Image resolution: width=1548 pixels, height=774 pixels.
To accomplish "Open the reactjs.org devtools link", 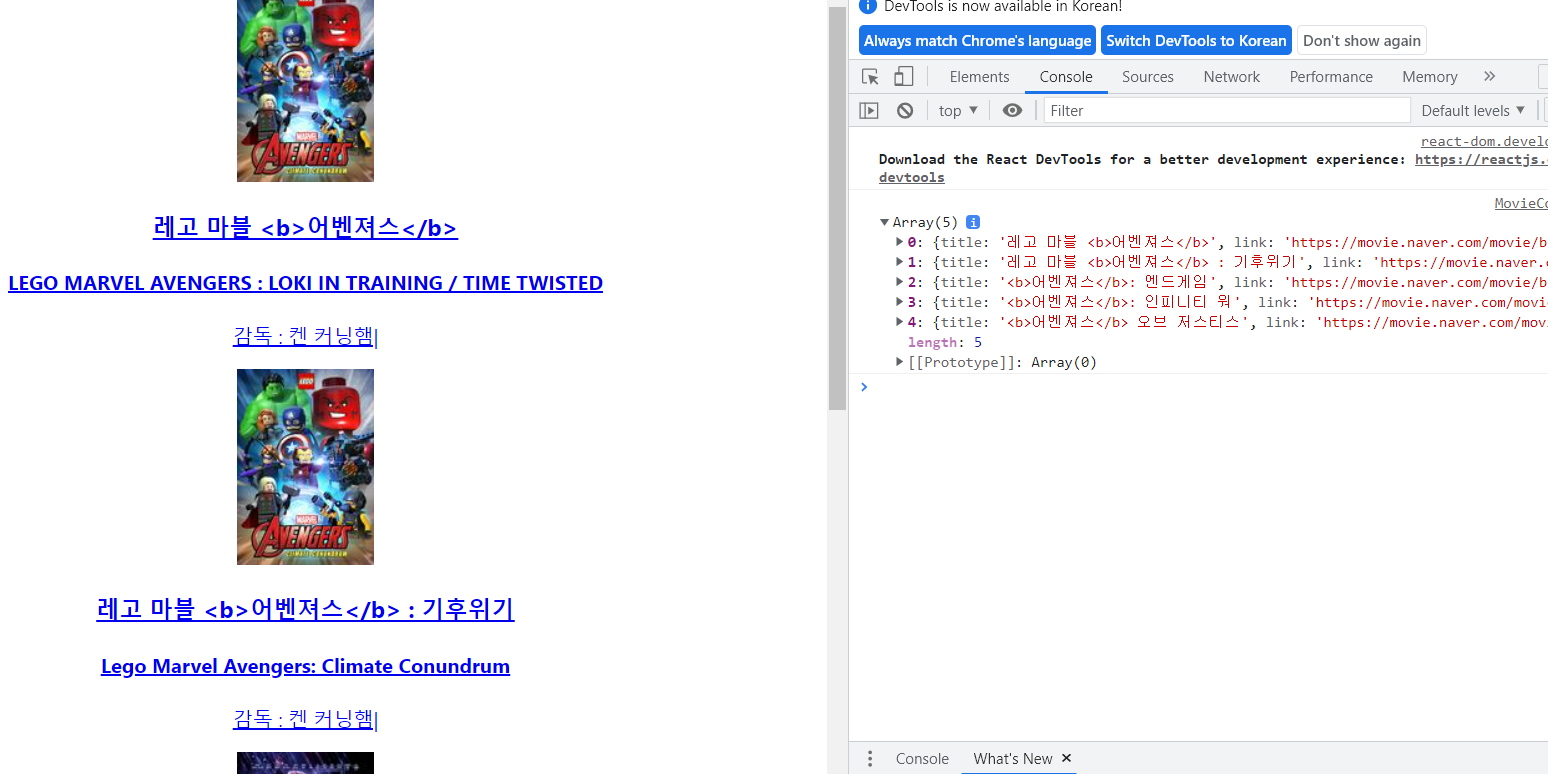I will 1481,159.
